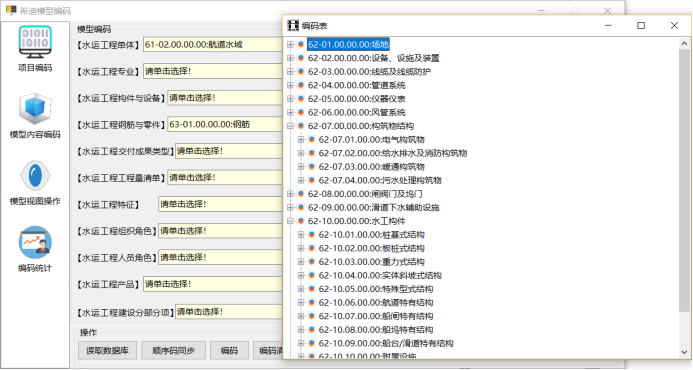Collapse the 62-07.00.00.00:构筑物结构 node
Screen dimensions: 693x370
(x=290, y=126)
